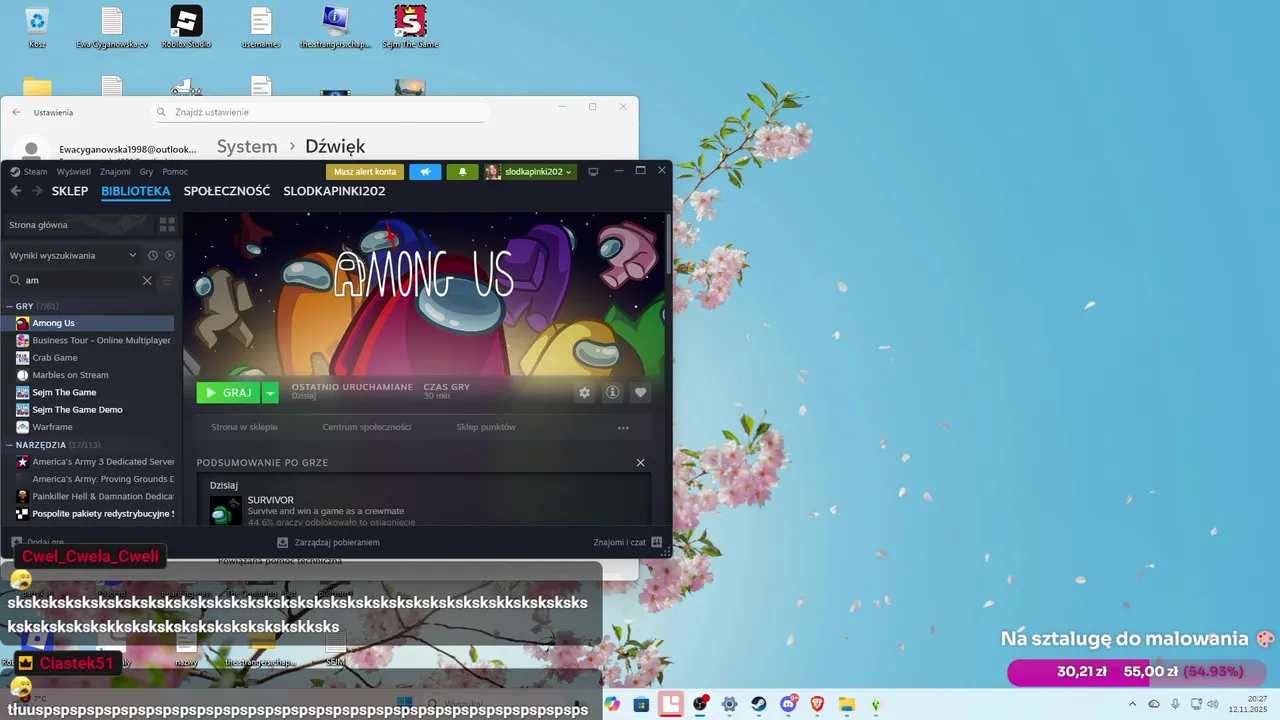Open Brave browser from taskbar
The height and width of the screenshot is (720, 1280).
pos(818,704)
